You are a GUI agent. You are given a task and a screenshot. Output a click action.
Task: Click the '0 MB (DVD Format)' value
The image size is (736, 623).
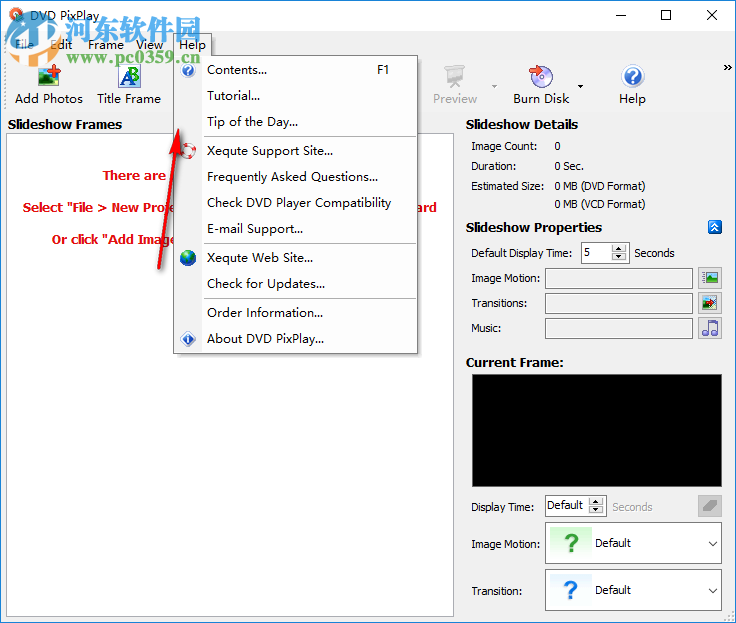pyautogui.click(x=599, y=186)
